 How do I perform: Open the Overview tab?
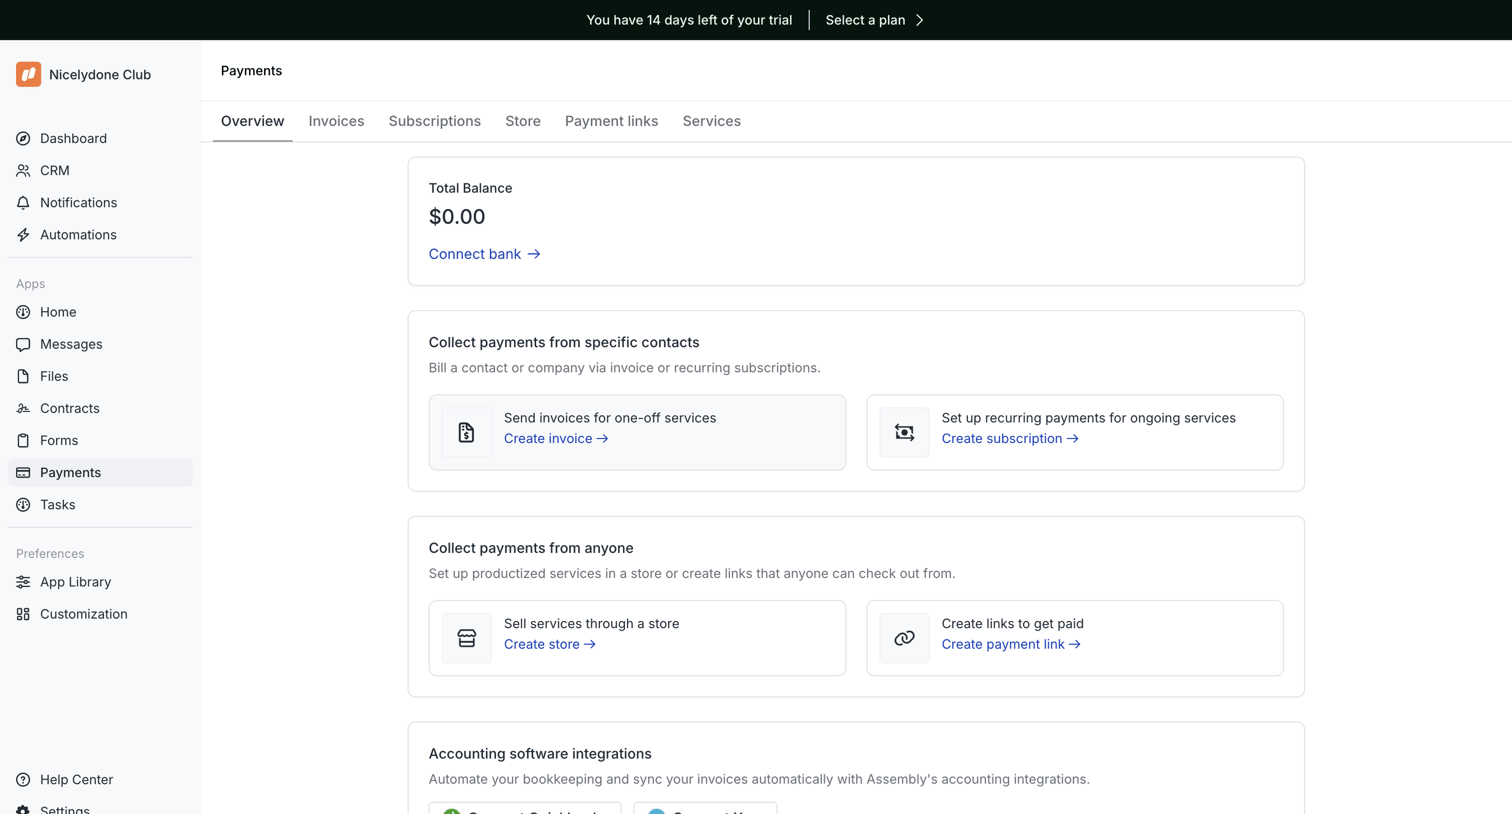[252, 121]
